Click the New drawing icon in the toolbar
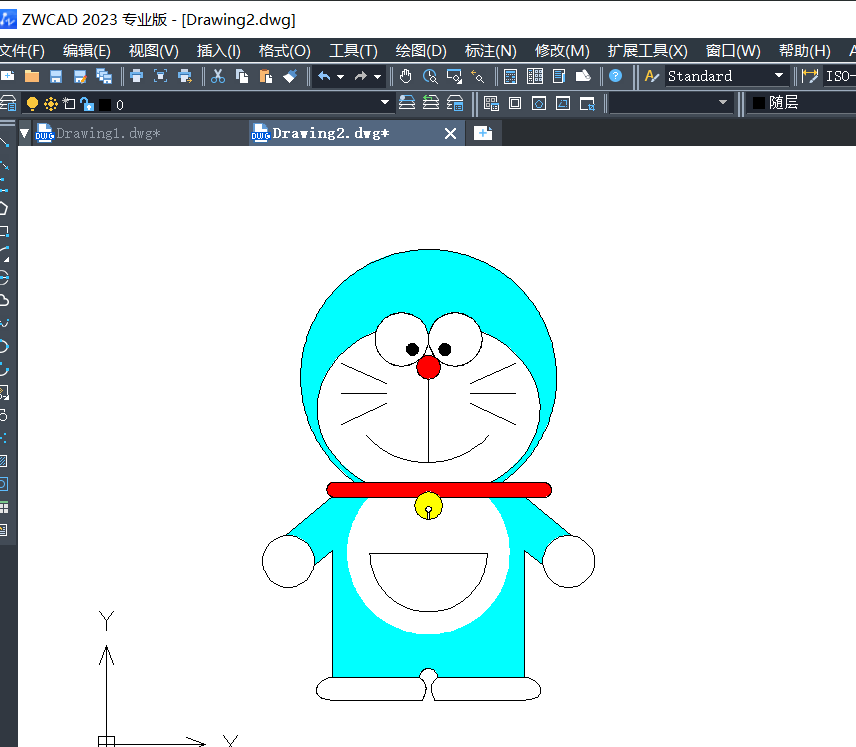The image size is (856, 747). [7, 76]
